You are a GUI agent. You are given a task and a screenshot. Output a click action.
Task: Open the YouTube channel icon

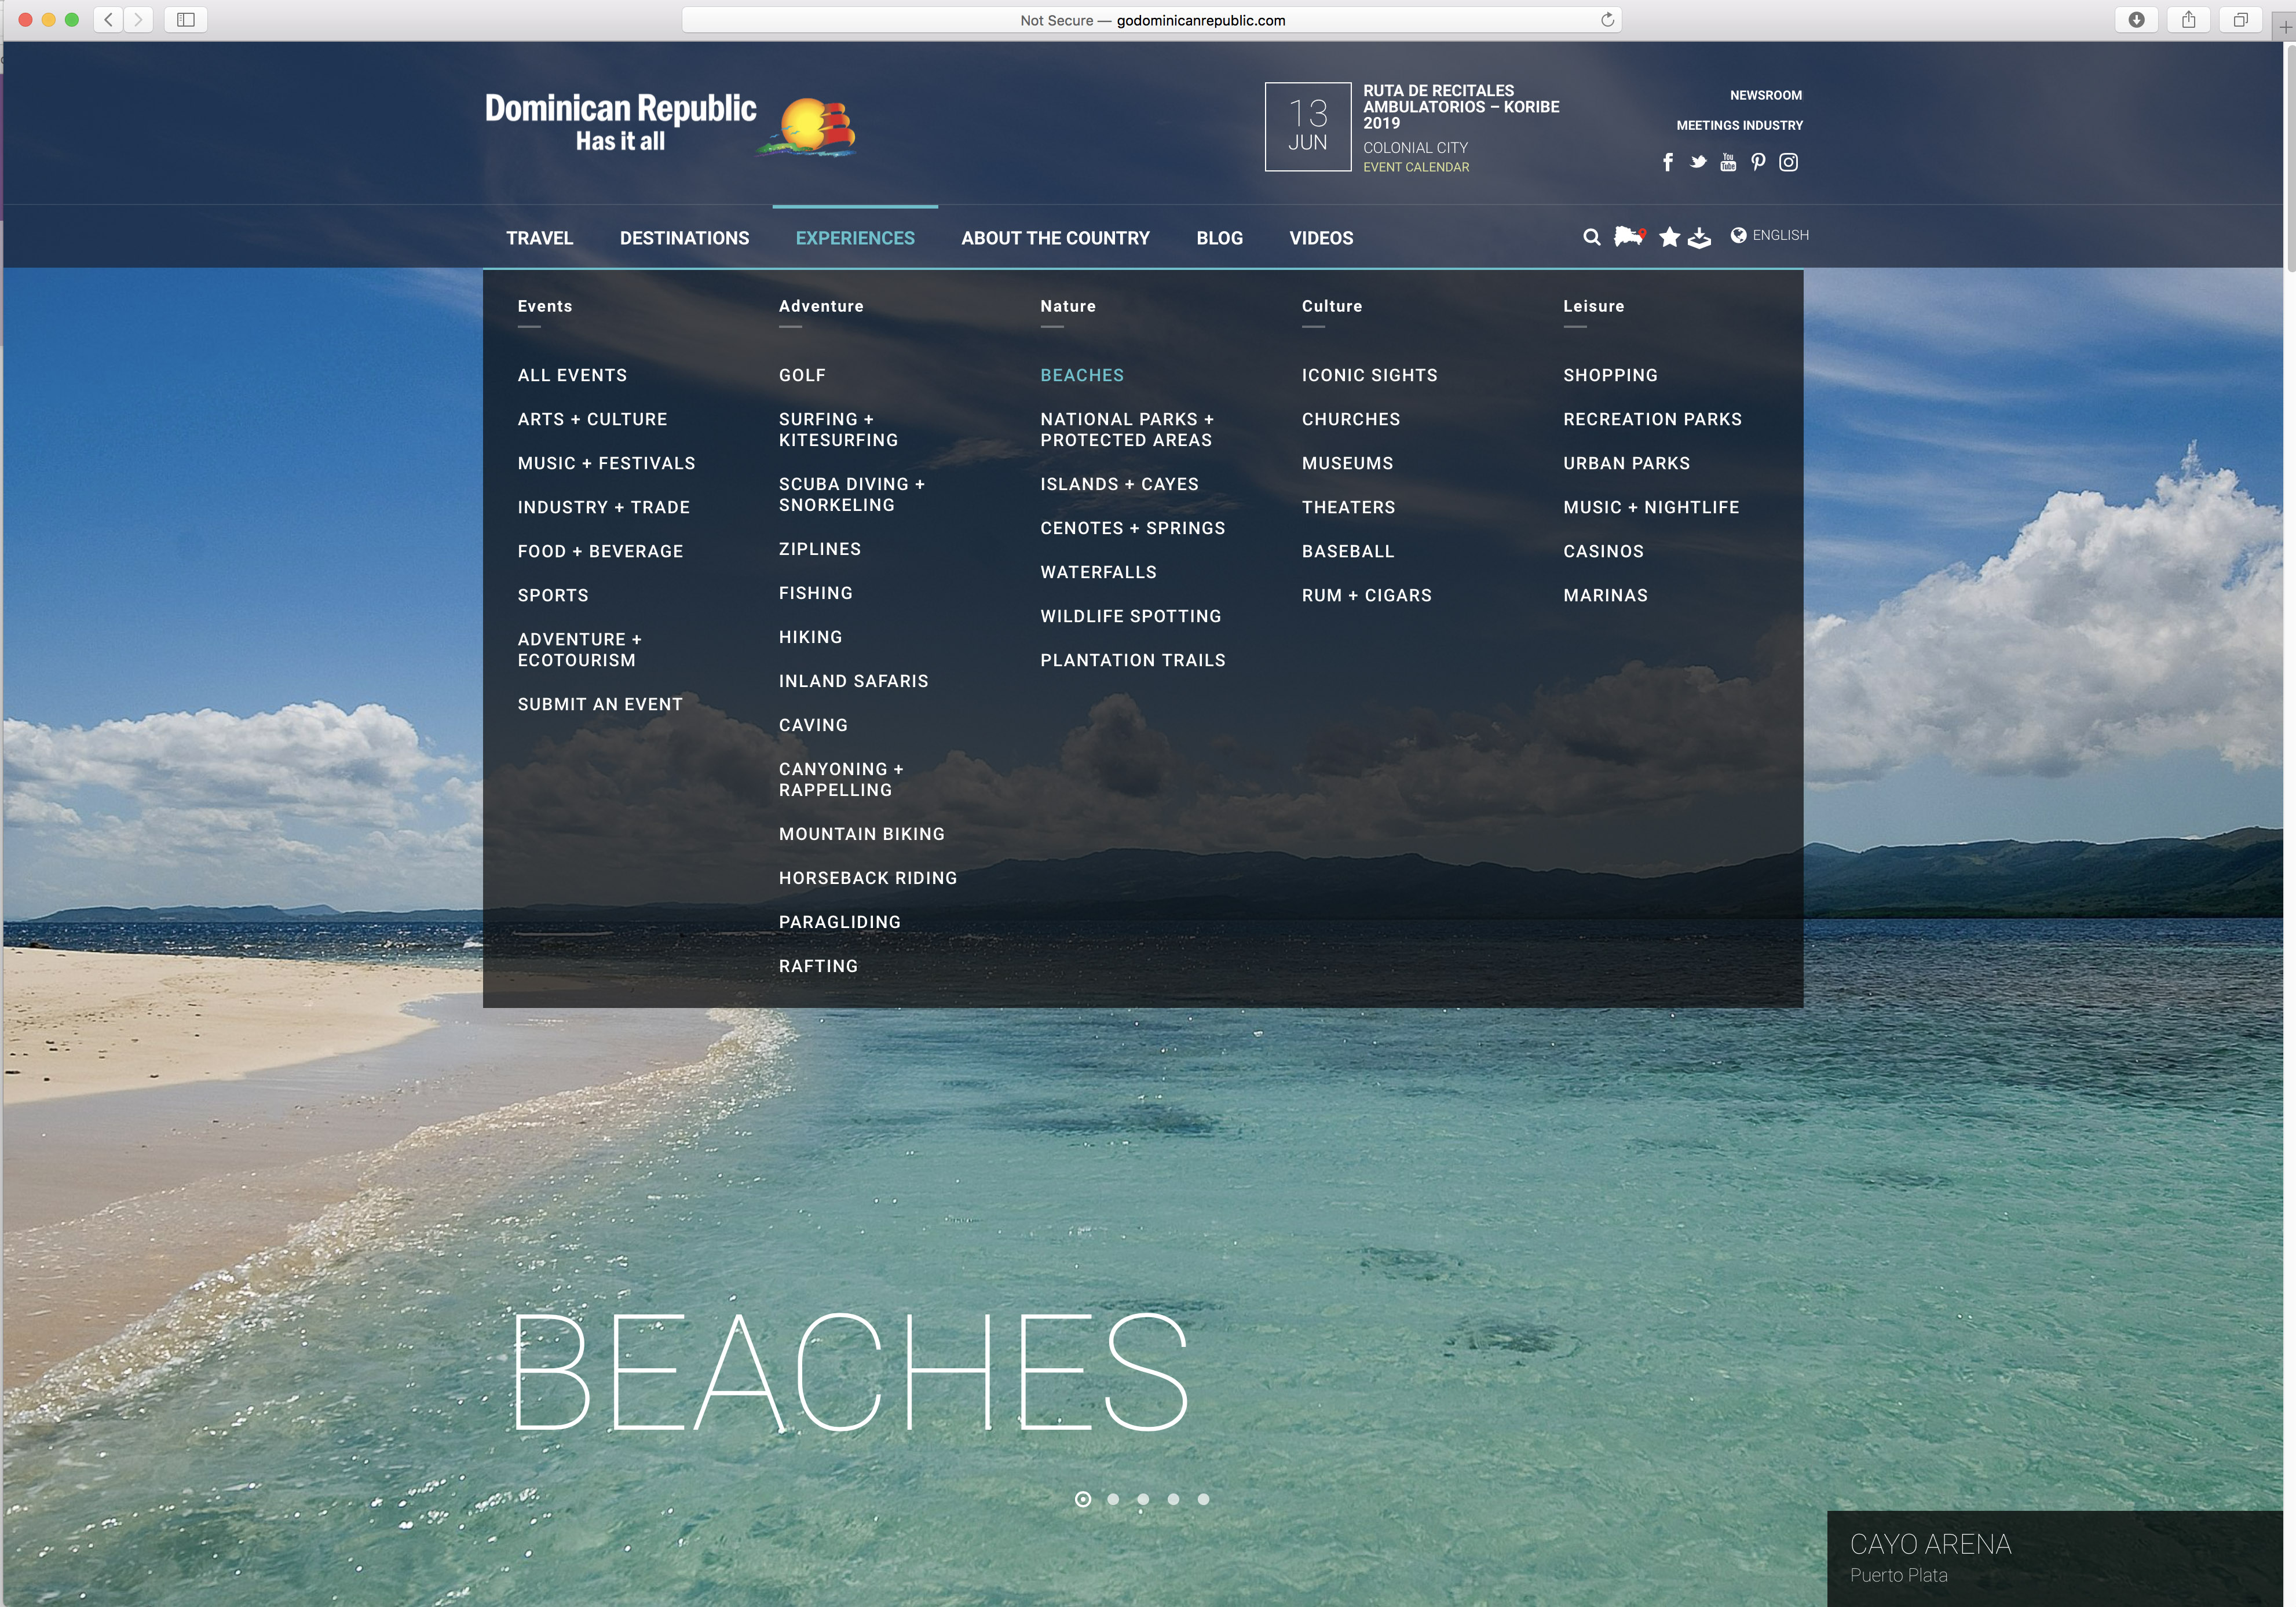tap(1728, 162)
